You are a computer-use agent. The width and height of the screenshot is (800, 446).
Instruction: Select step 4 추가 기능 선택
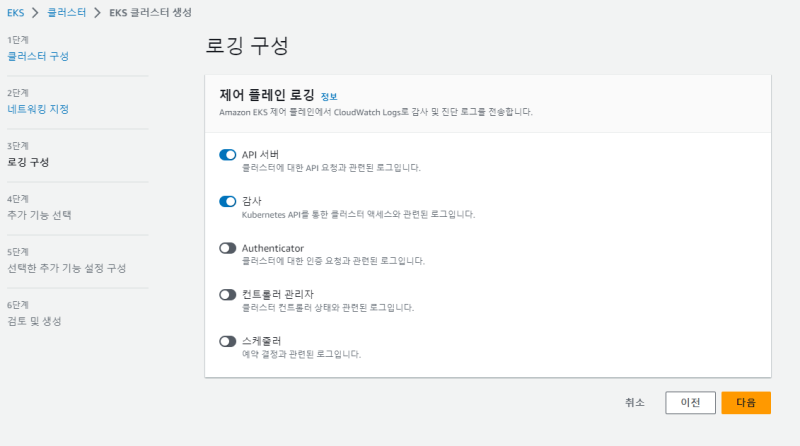tap(39, 214)
